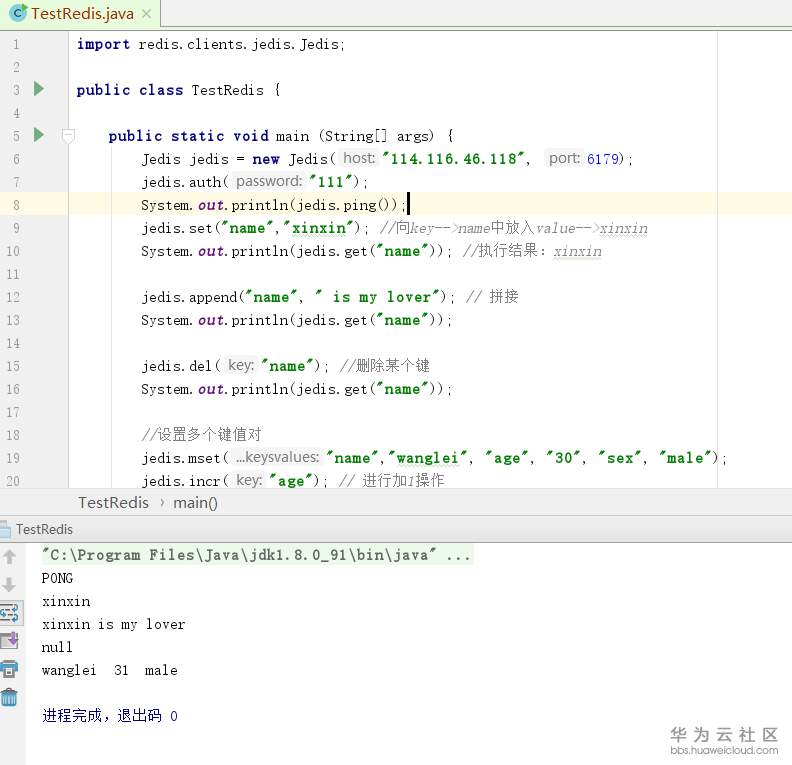This screenshot has width=792, height=765.
Task: Toggle soft-wrap in the run console
Action: coord(10,613)
